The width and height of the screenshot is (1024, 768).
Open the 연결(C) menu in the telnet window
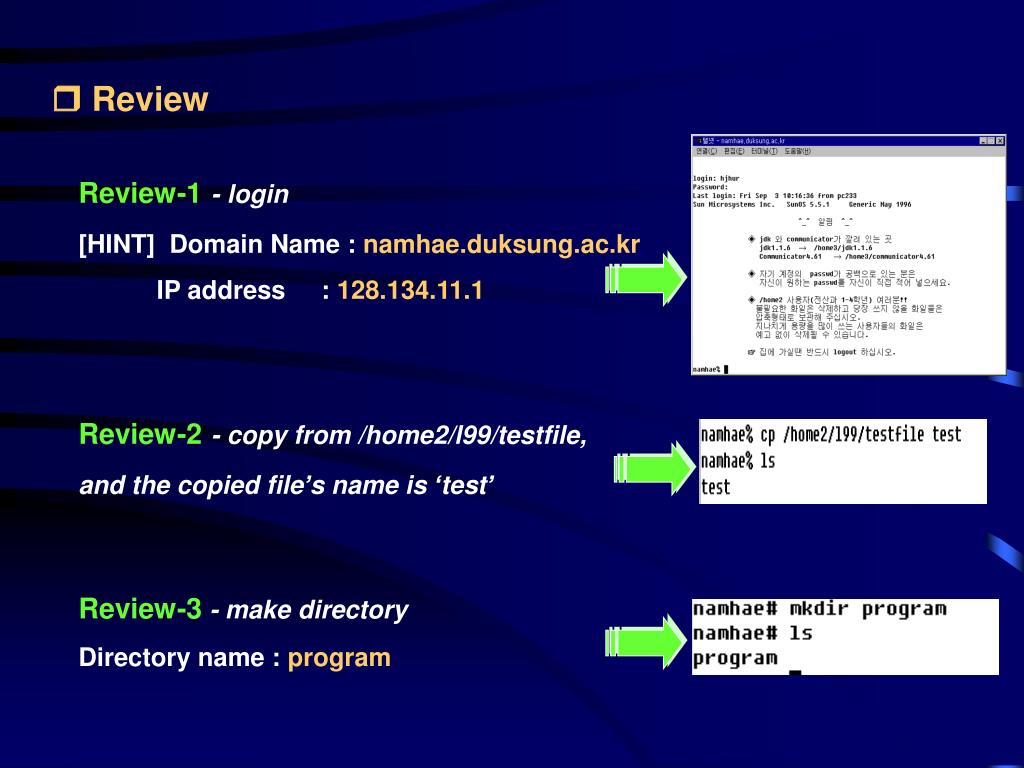706,152
